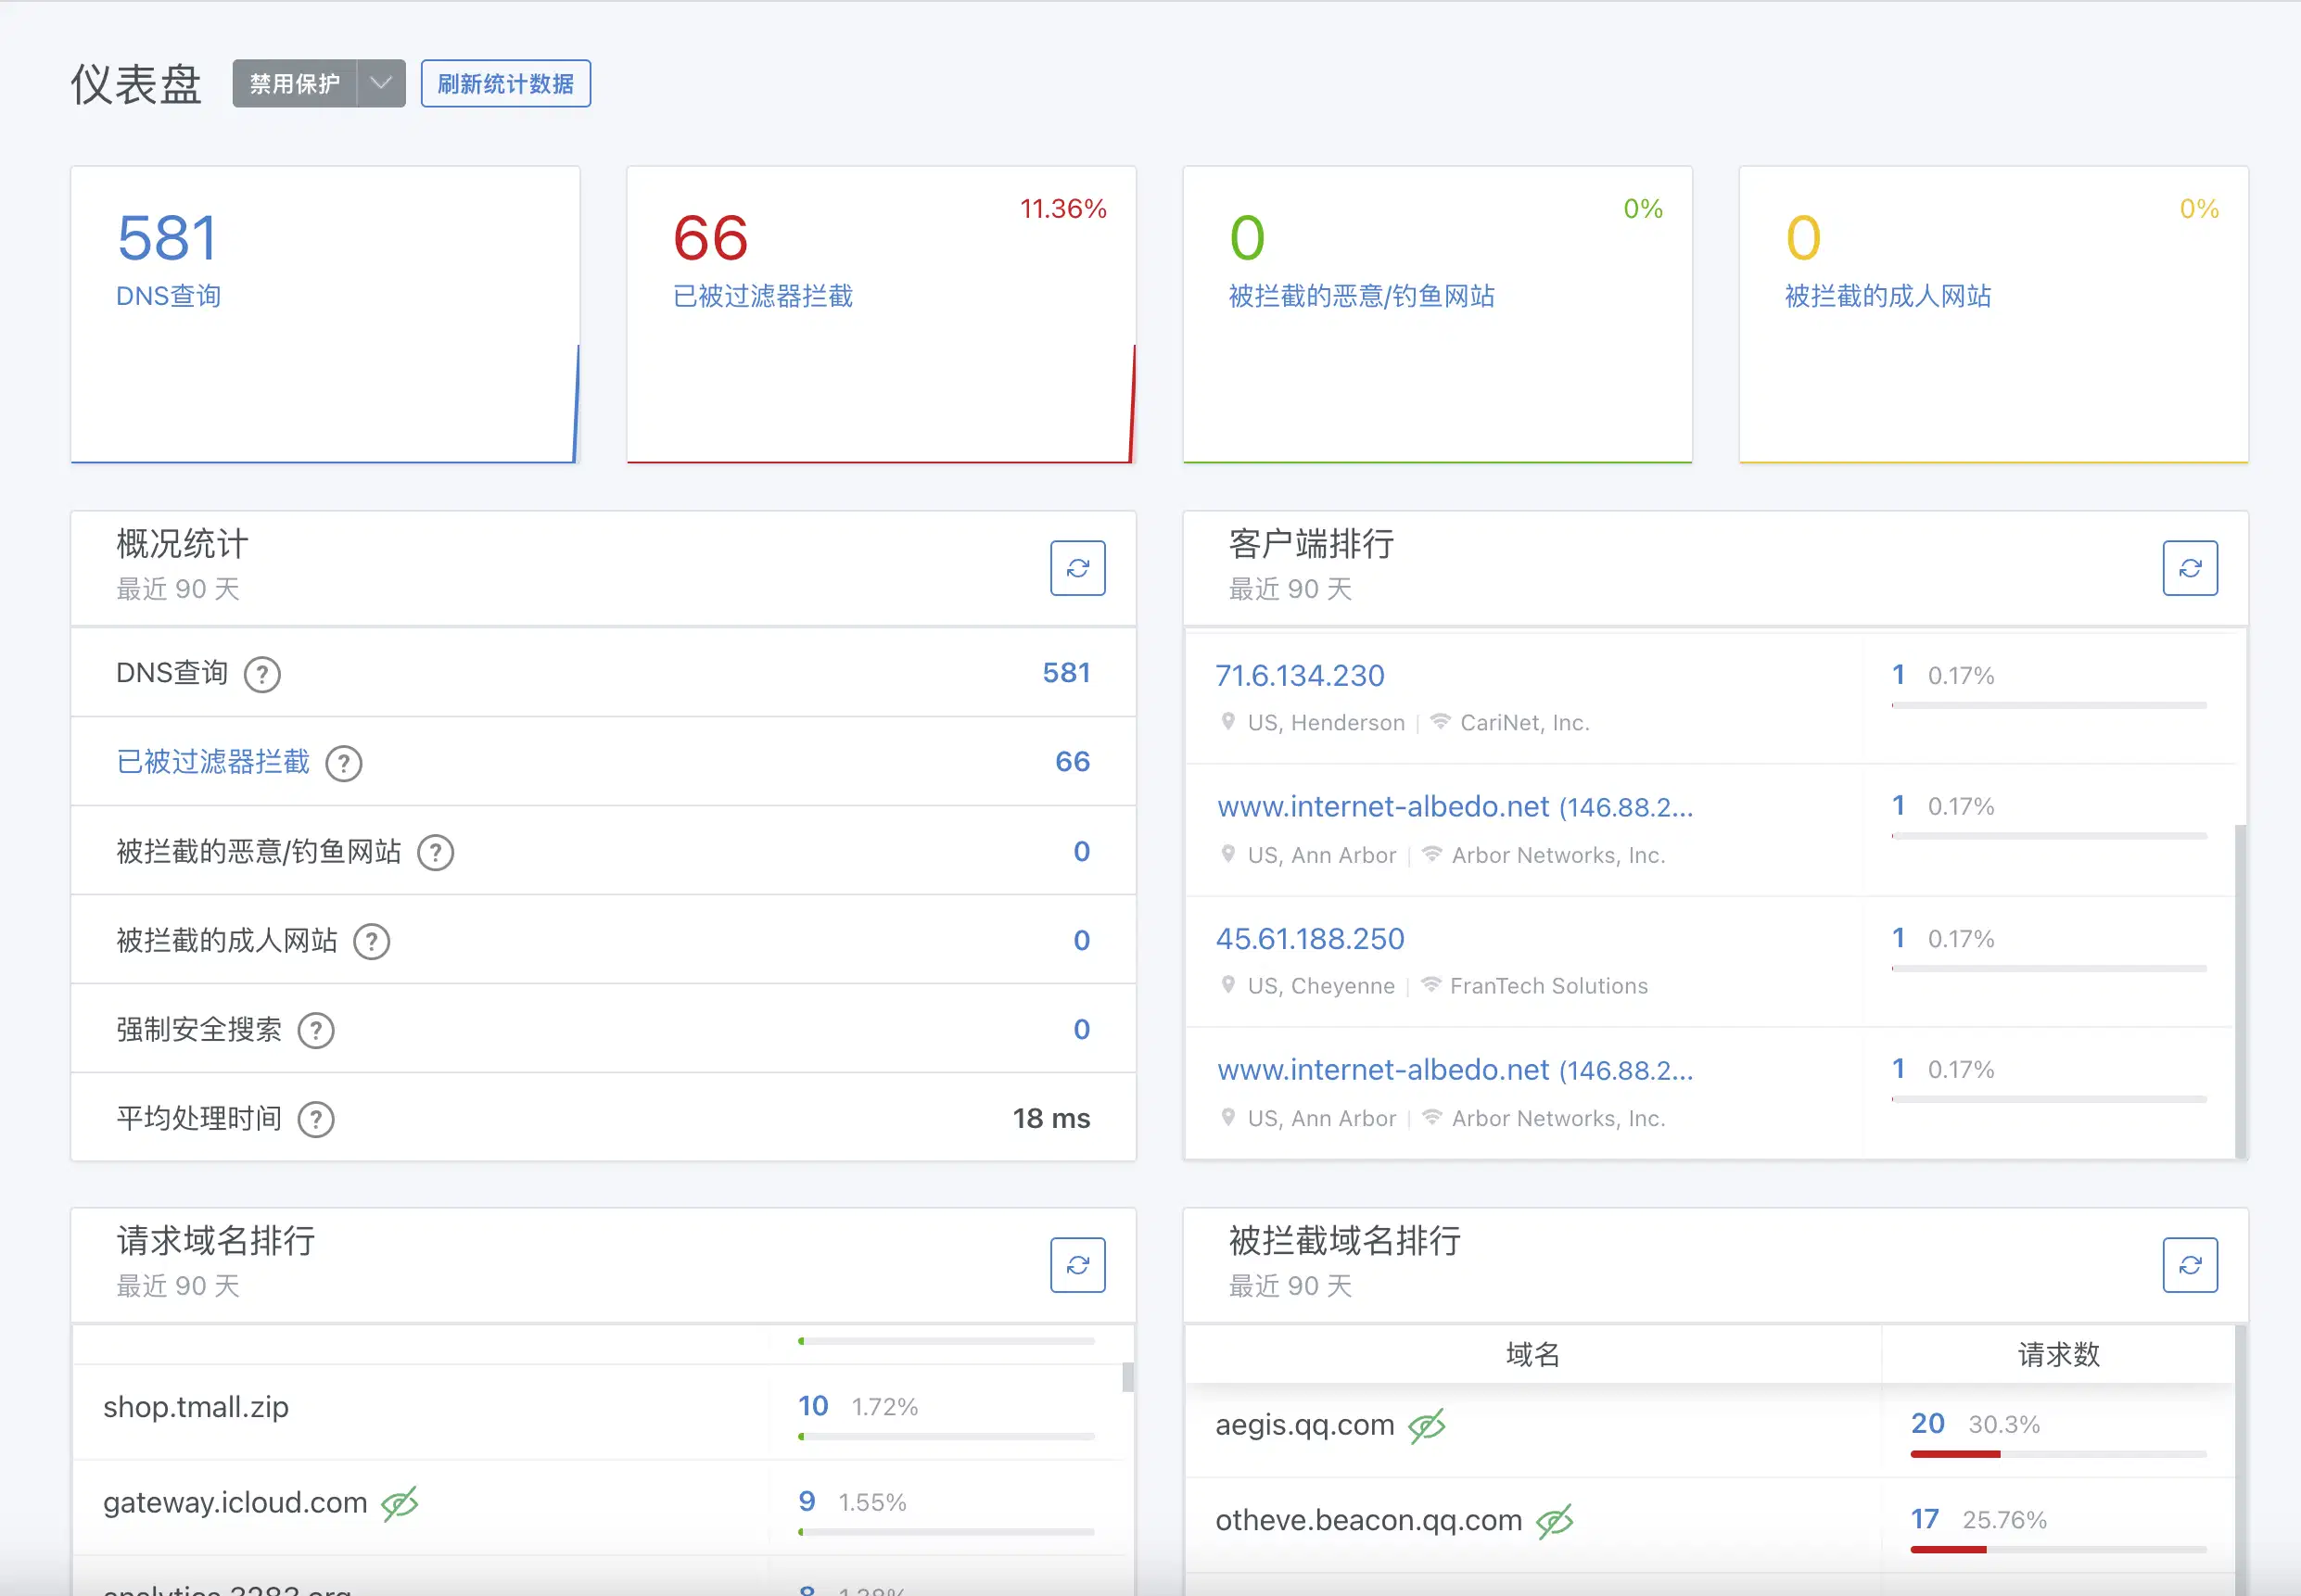The image size is (2301, 1596).
Task: Refresh the 被拦截域名排行 panel
Action: point(2189,1265)
